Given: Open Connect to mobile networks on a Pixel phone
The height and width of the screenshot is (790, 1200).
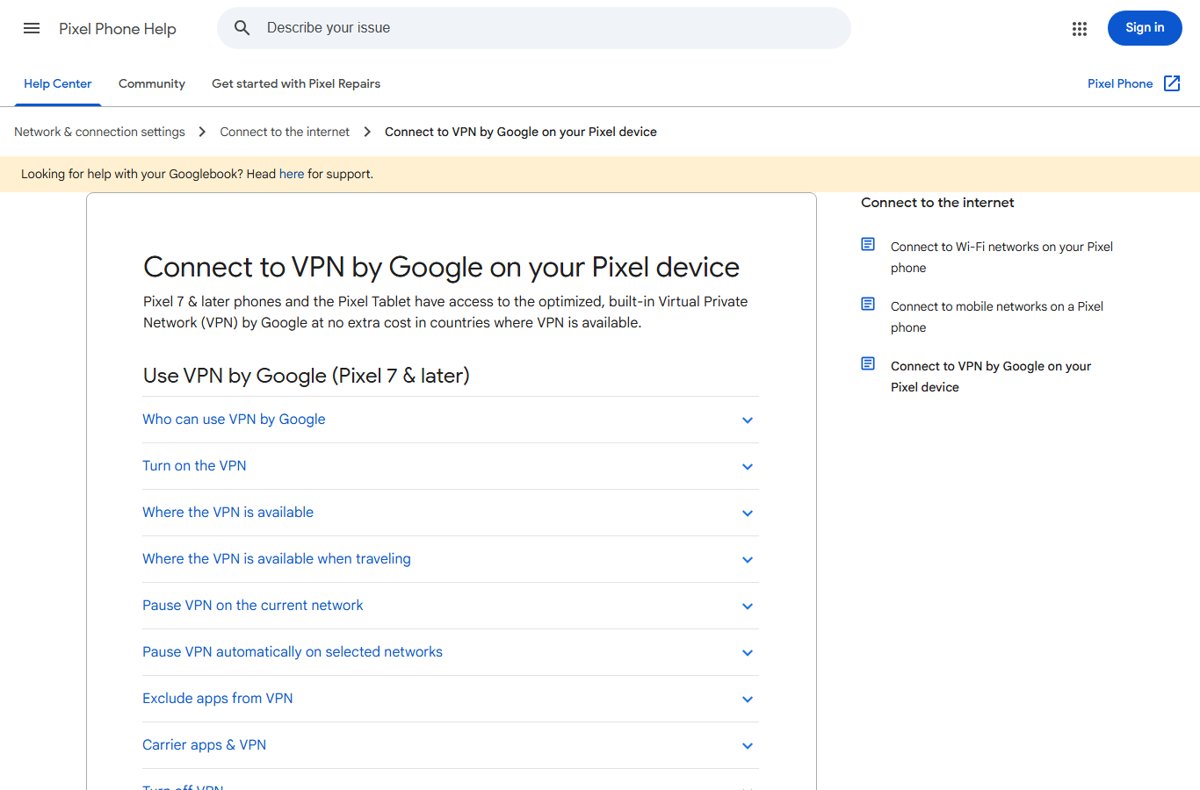Looking at the screenshot, I should click(997, 317).
